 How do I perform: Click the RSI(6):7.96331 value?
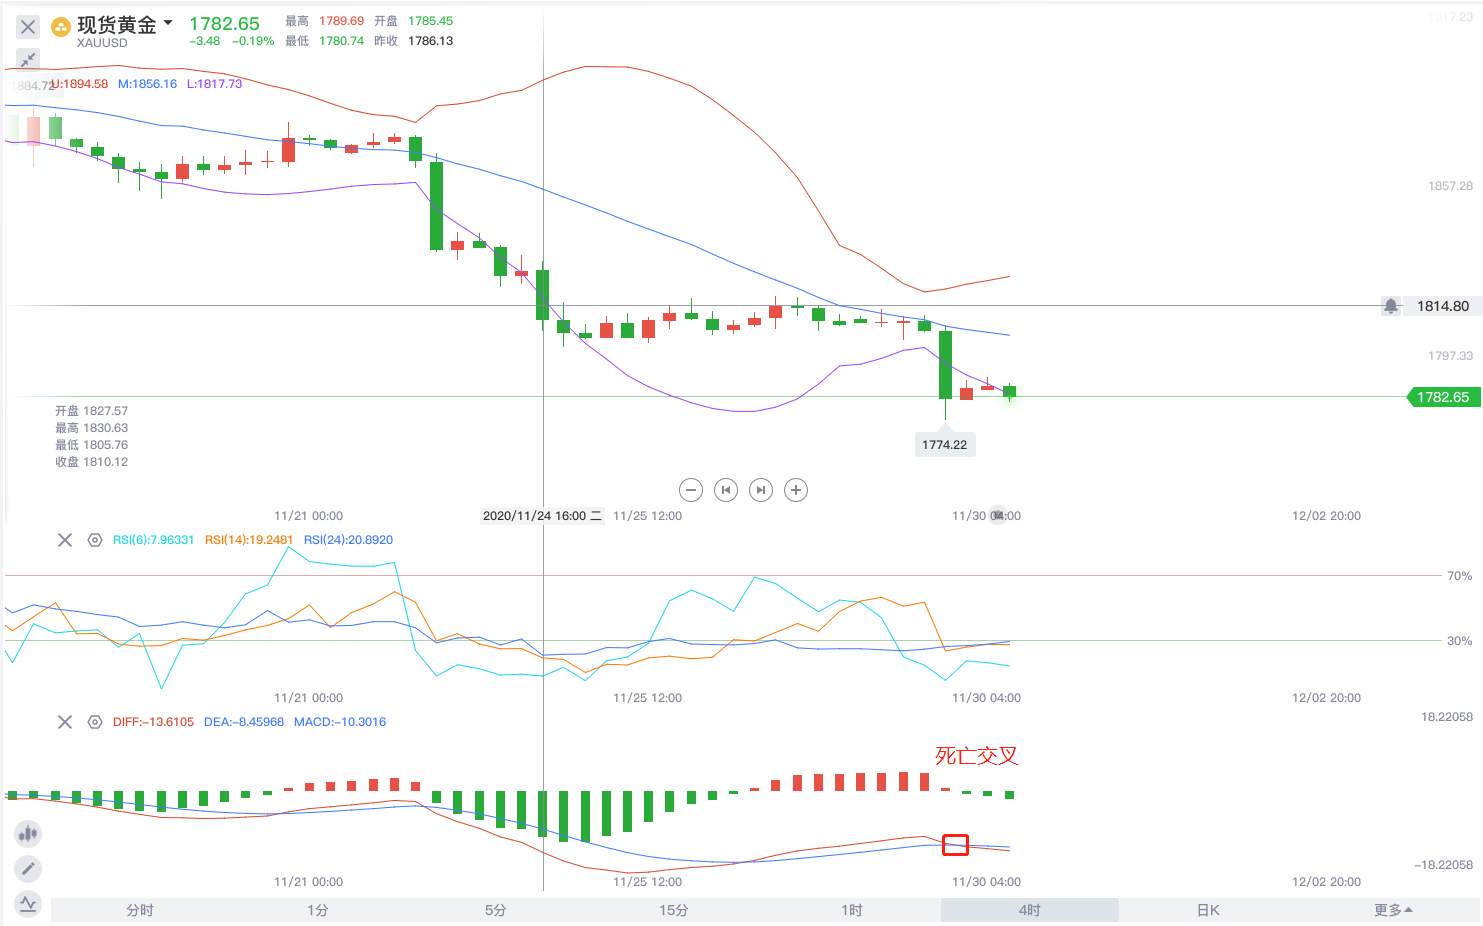(153, 540)
